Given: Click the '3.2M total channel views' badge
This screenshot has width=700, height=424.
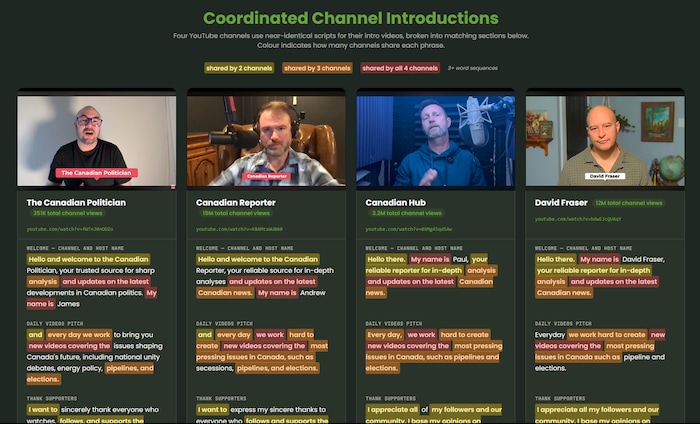Looking at the screenshot, I should 407,213.
